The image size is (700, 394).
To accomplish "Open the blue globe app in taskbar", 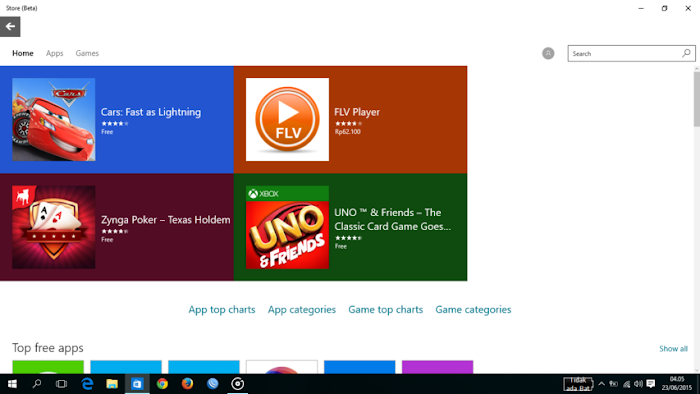I will pos(212,384).
